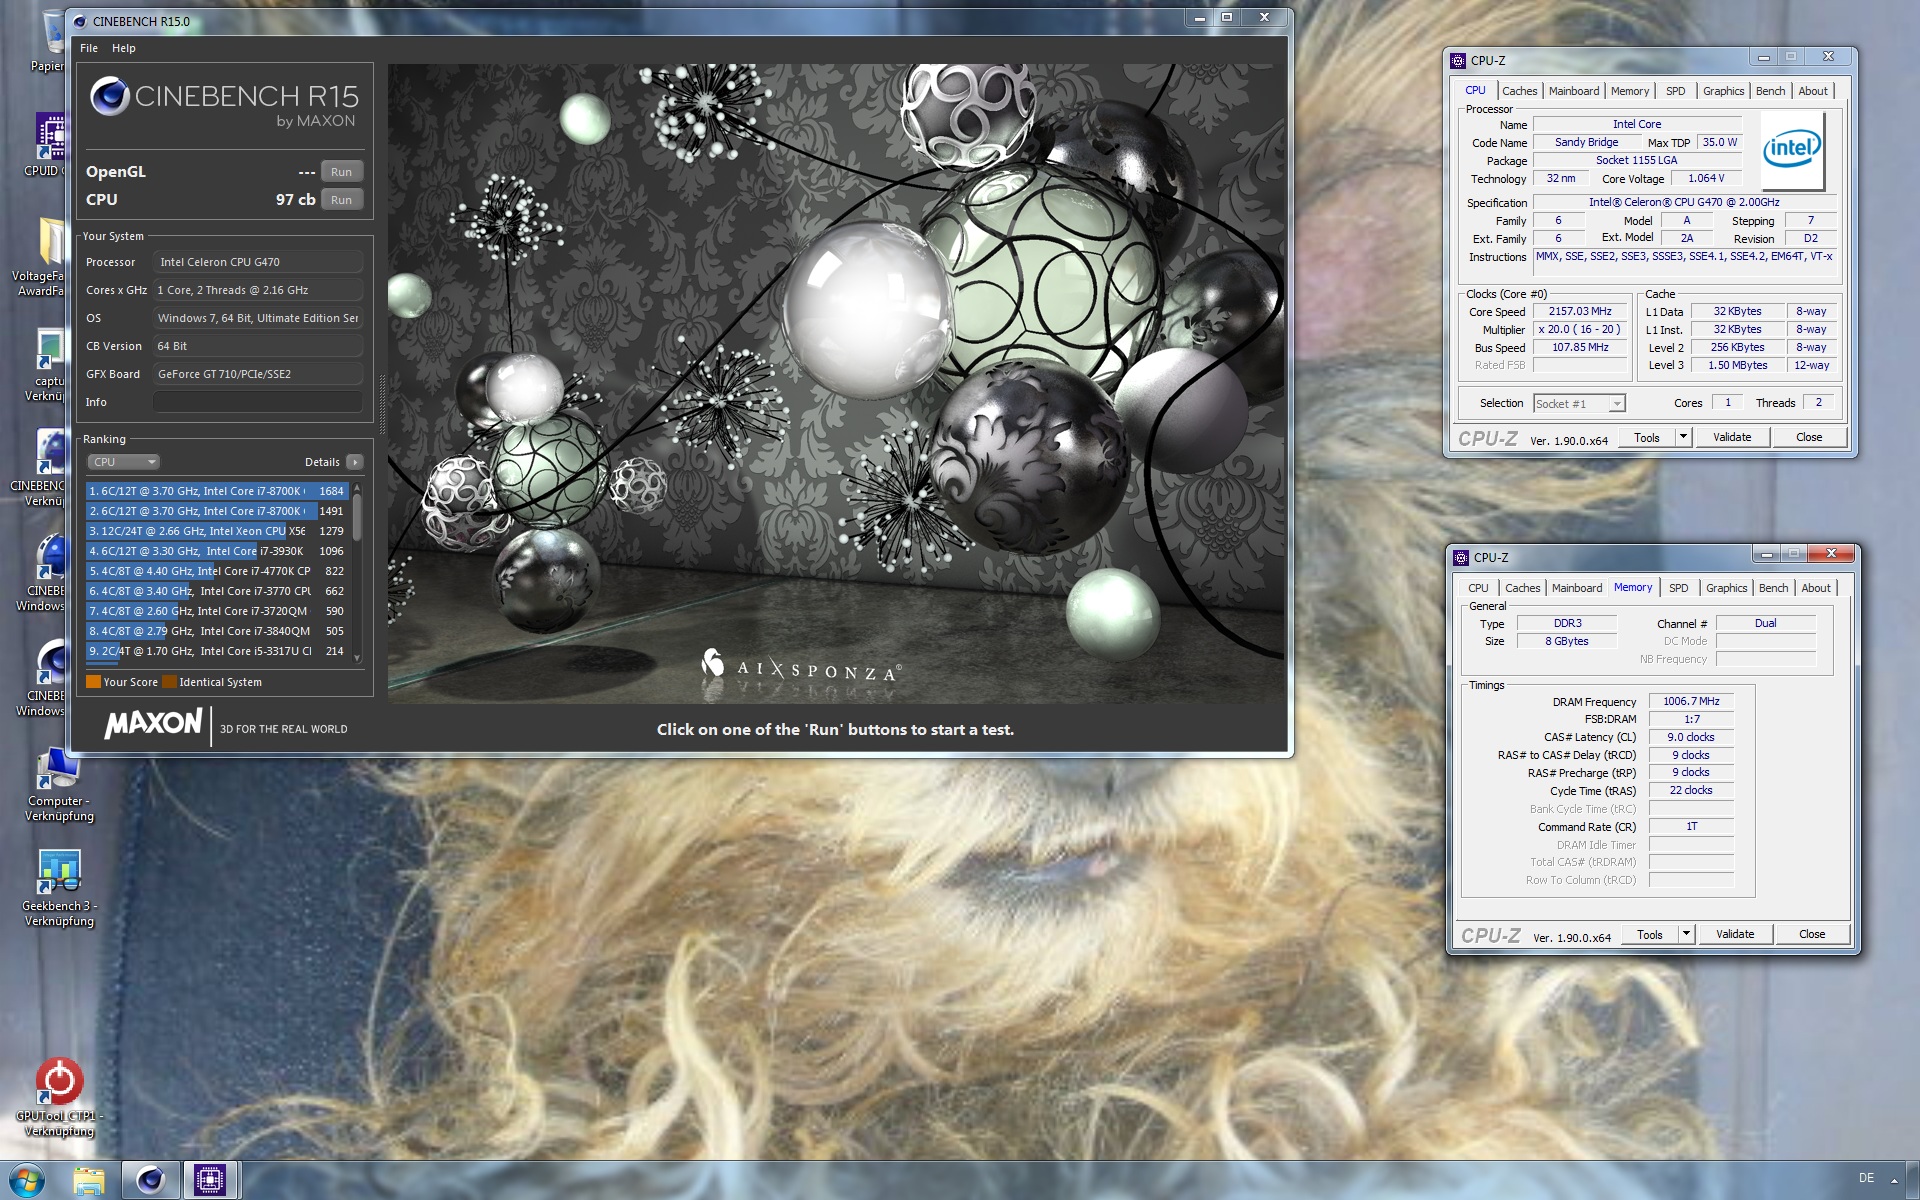Click Tools button in lower CPU-Z window
Screen dimensions: 1920x1200
[x=1650, y=934]
